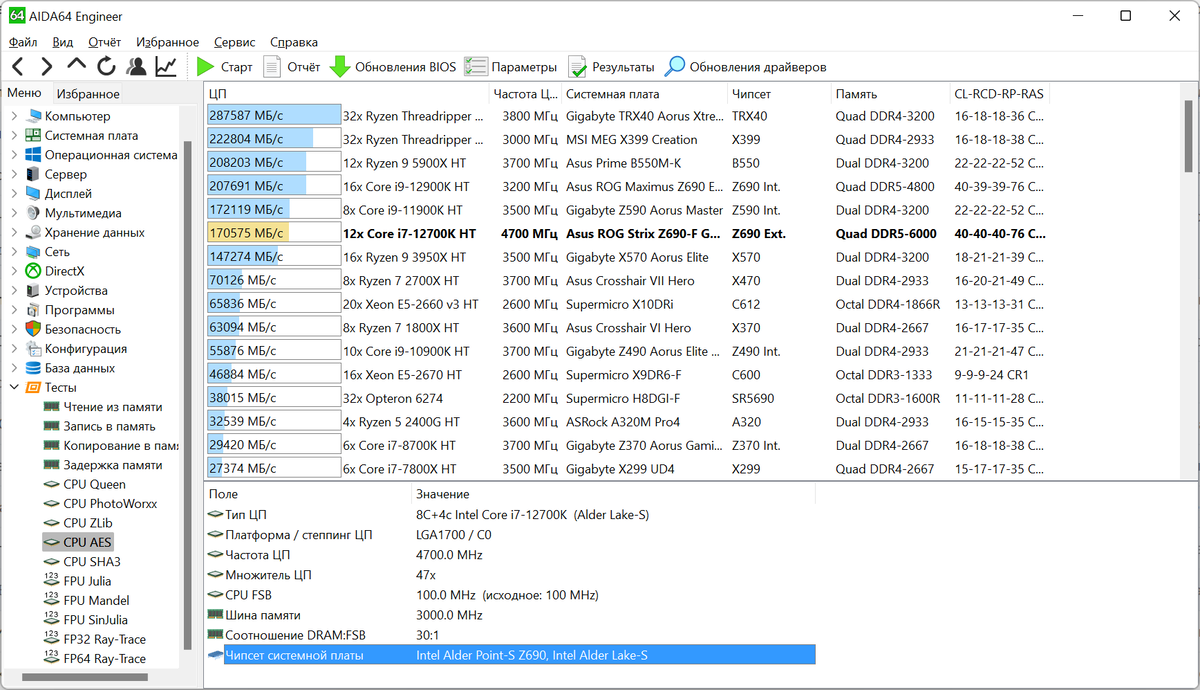1200x690 pixels.
Task: Select the FPU Julia test
Action: (x=87, y=581)
